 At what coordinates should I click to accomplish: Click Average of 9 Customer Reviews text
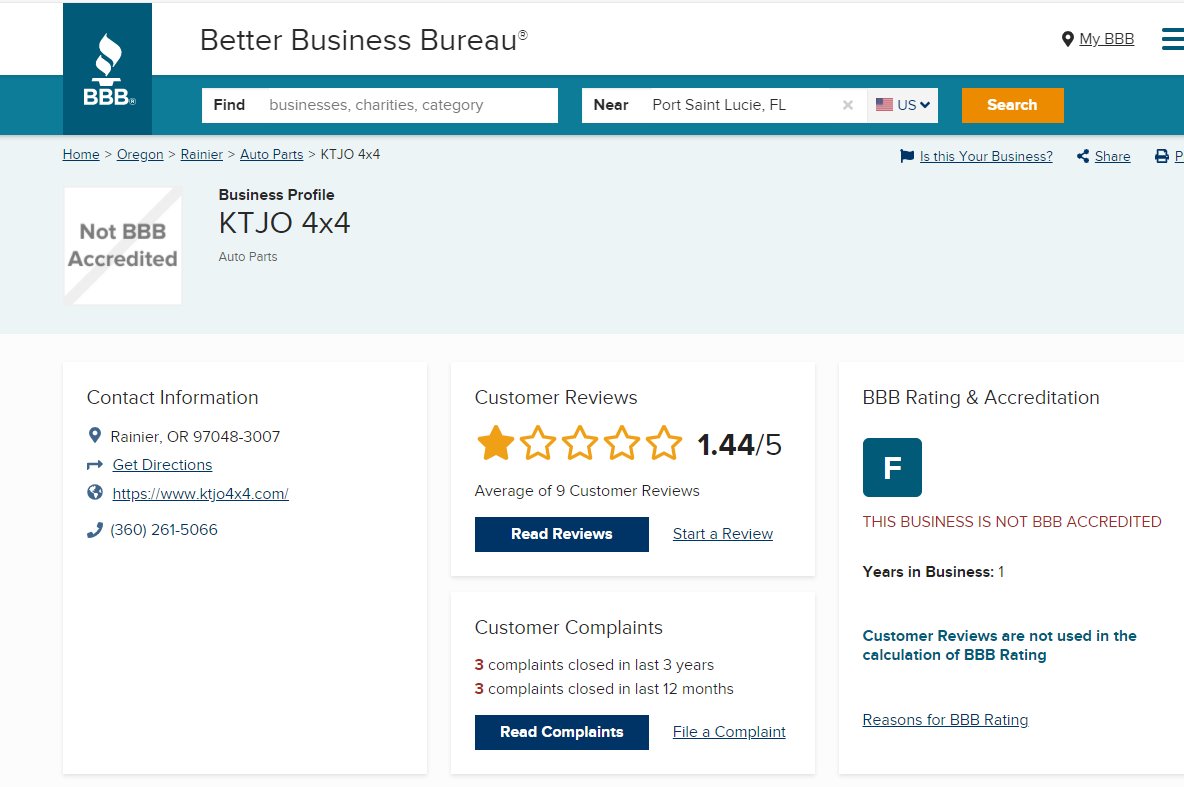click(587, 491)
